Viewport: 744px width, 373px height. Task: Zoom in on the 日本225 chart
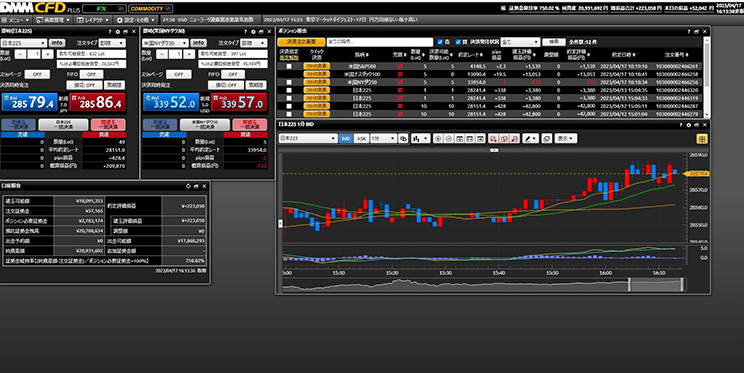click(438, 139)
